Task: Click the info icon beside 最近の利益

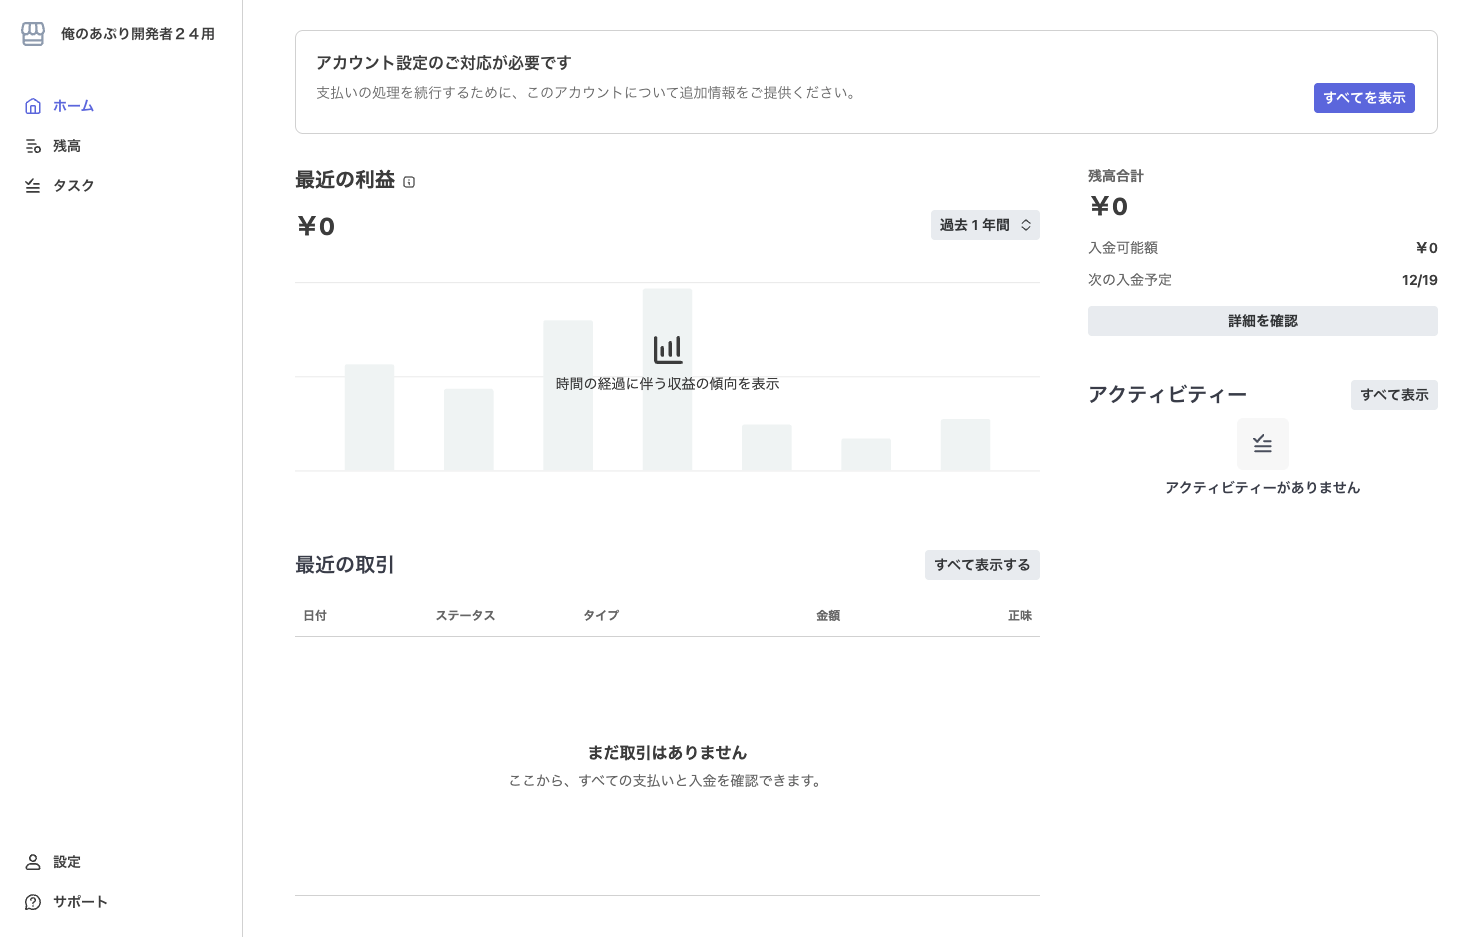Action: (409, 181)
